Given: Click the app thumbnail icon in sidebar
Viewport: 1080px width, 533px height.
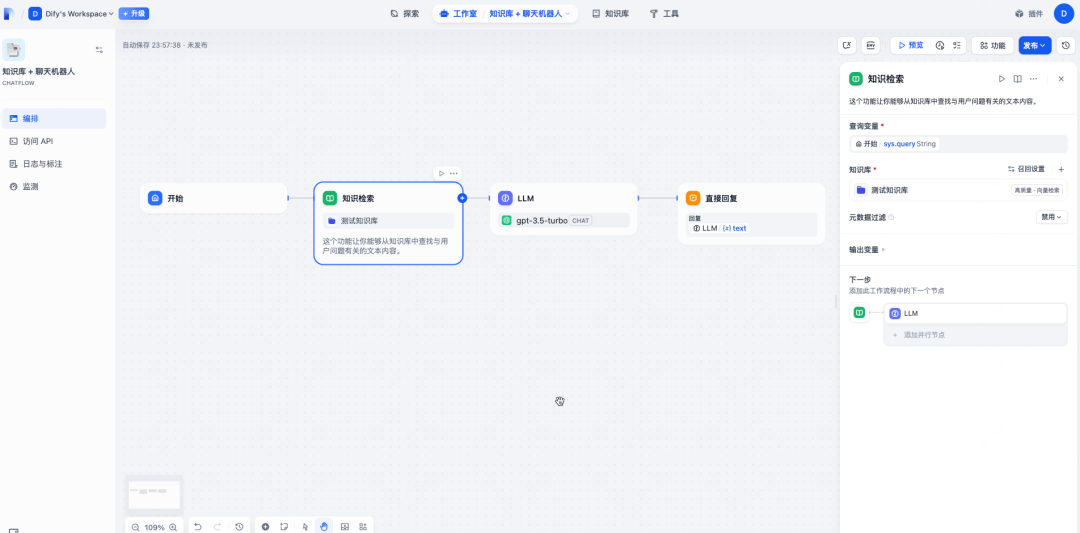Looking at the screenshot, I should [x=14, y=50].
